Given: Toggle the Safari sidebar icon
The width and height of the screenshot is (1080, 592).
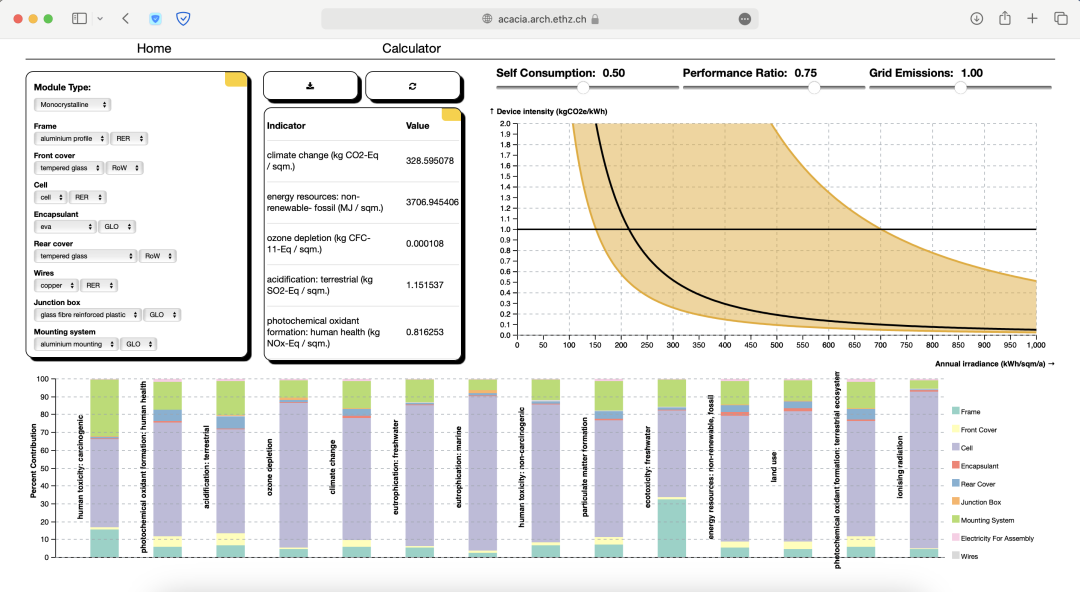Looking at the screenshot, I should pos(79,19).
